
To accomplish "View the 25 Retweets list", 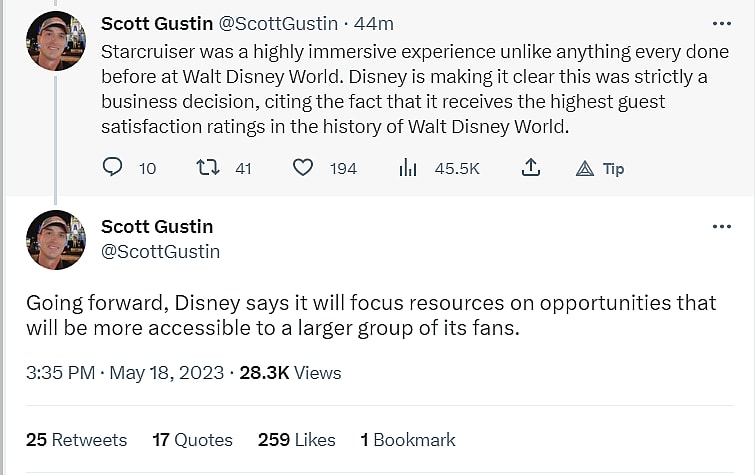I will tap(76, 440).
